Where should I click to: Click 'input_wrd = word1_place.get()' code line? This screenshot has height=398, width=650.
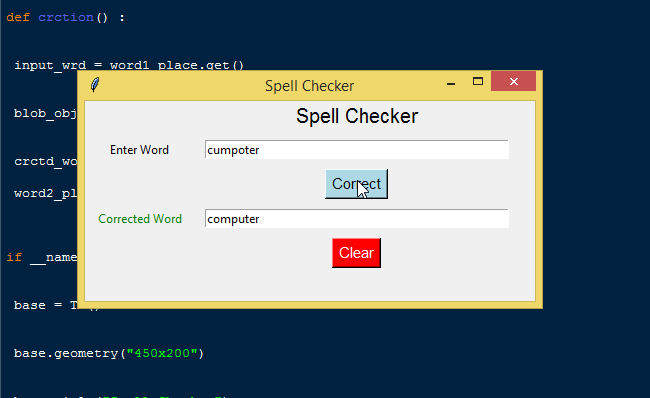point(129,65)
